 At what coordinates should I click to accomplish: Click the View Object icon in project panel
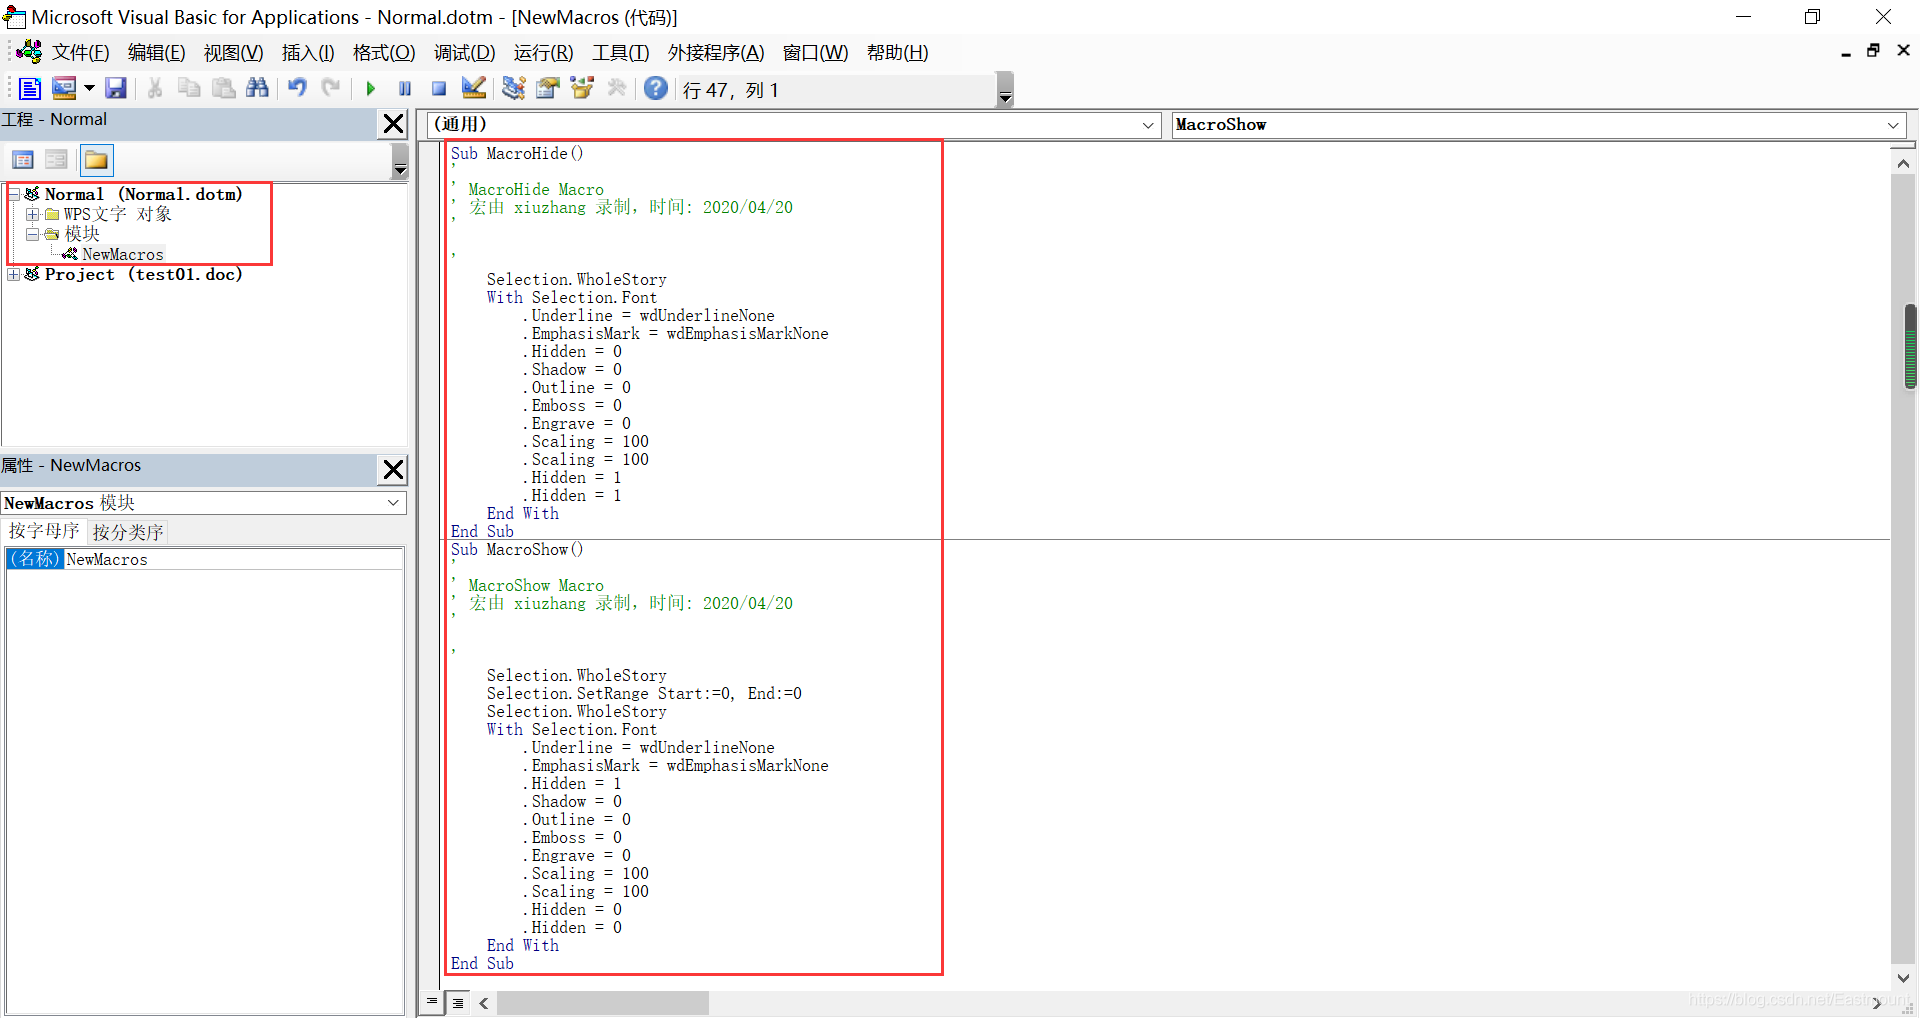click(57, 160)
